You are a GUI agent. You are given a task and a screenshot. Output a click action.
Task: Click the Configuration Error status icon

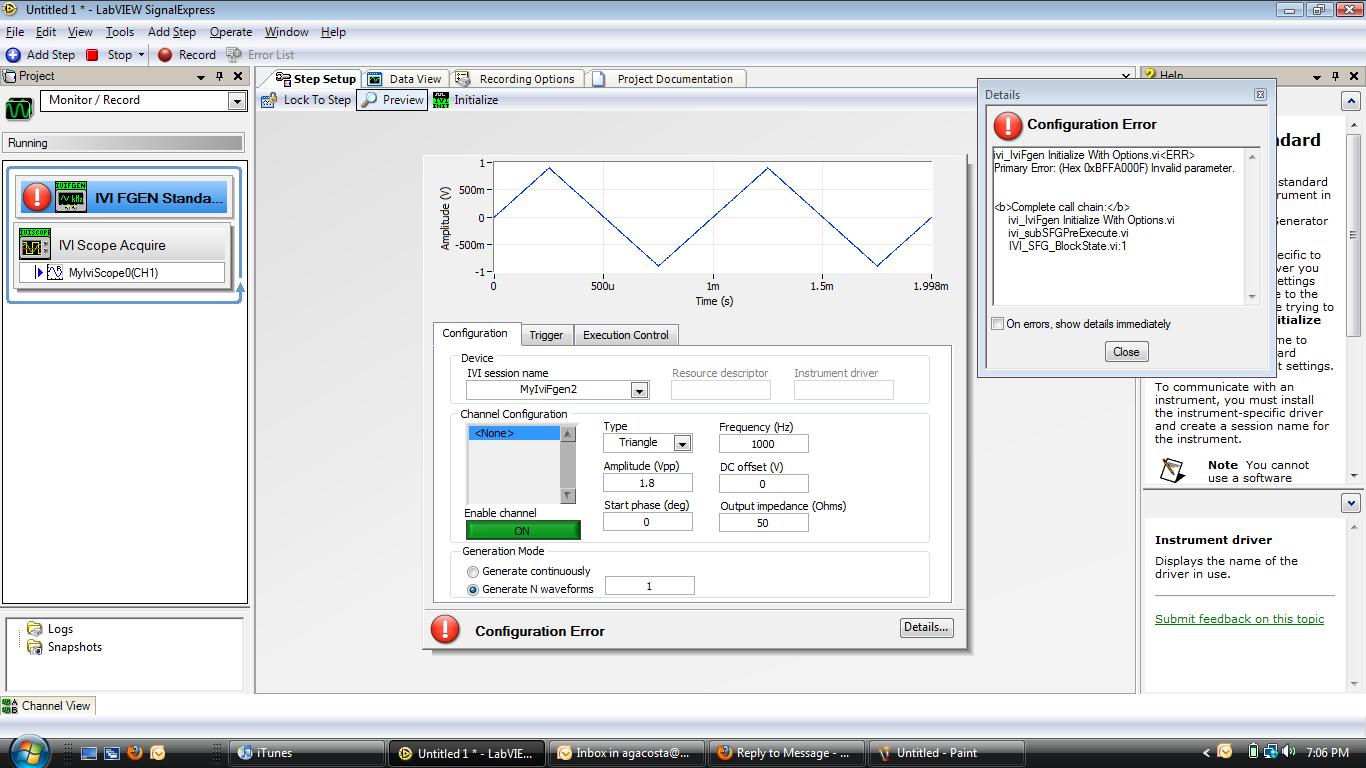tap(445, 629)
